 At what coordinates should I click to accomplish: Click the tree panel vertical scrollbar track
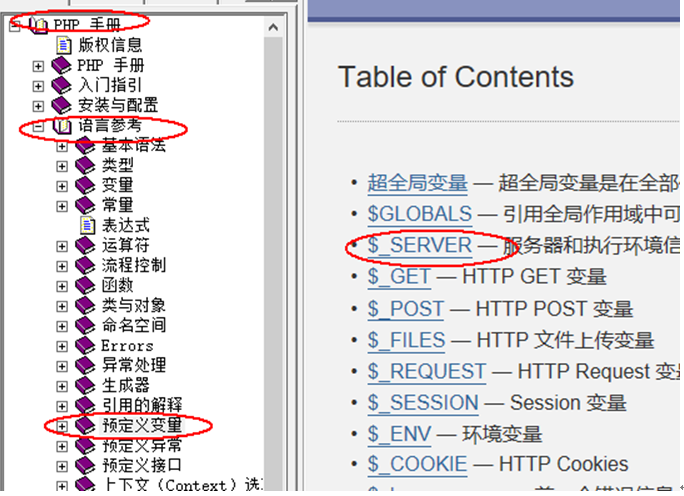273,262
